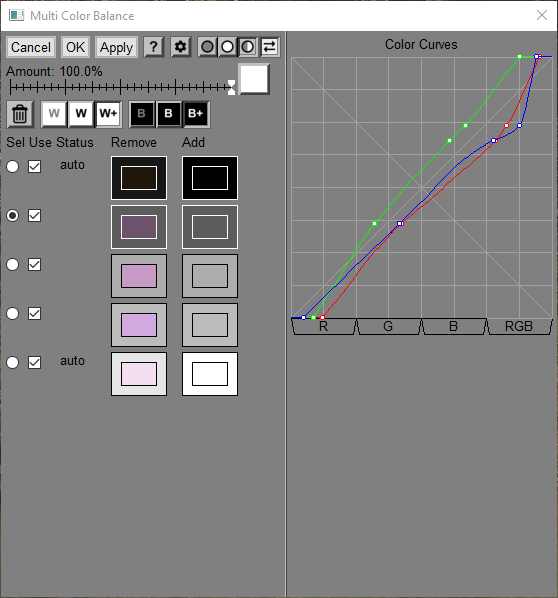Switch to the G curve tab
This screenshot has height=598, width=558.
click(388, 326)
